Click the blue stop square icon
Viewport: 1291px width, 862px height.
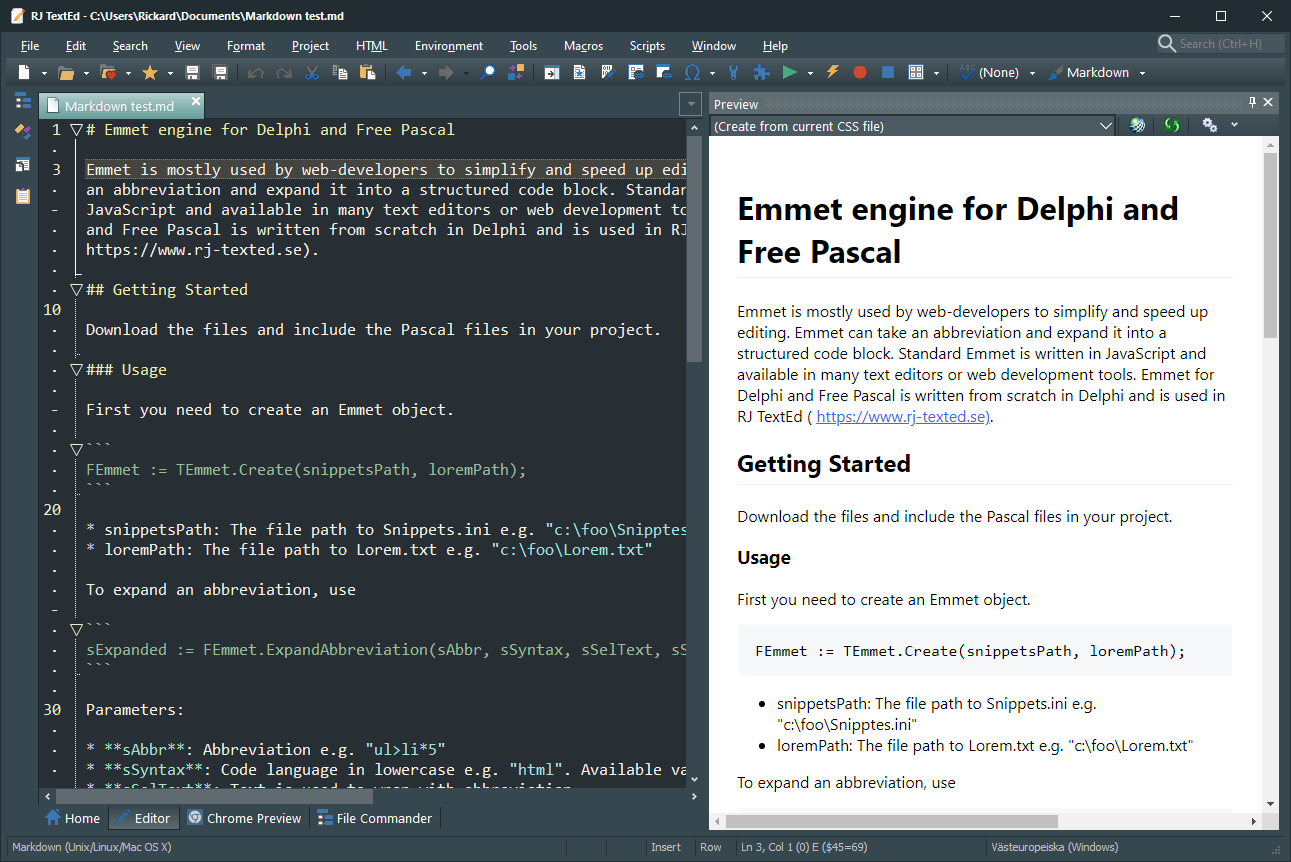[x=888, y=72]
